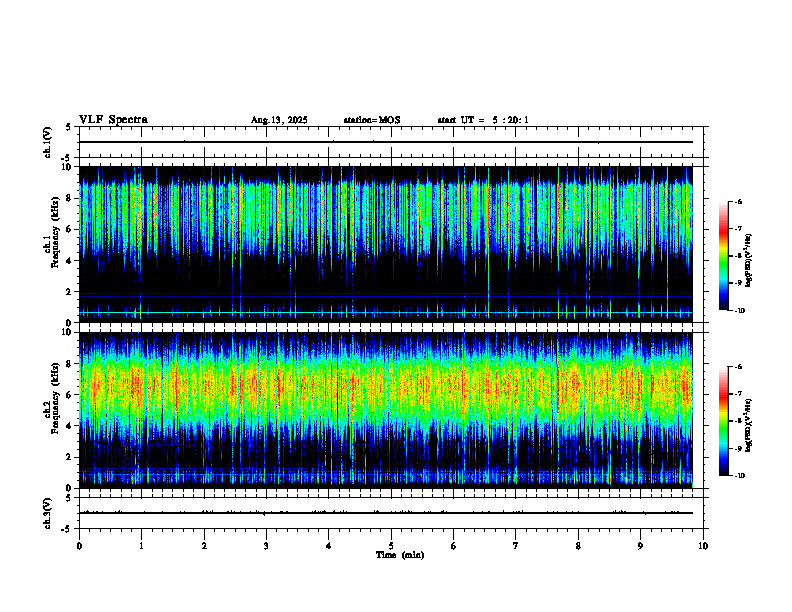
Task: Click the "-5" tick on ch.3(V) axis
Action: click(x=67, y=529)
